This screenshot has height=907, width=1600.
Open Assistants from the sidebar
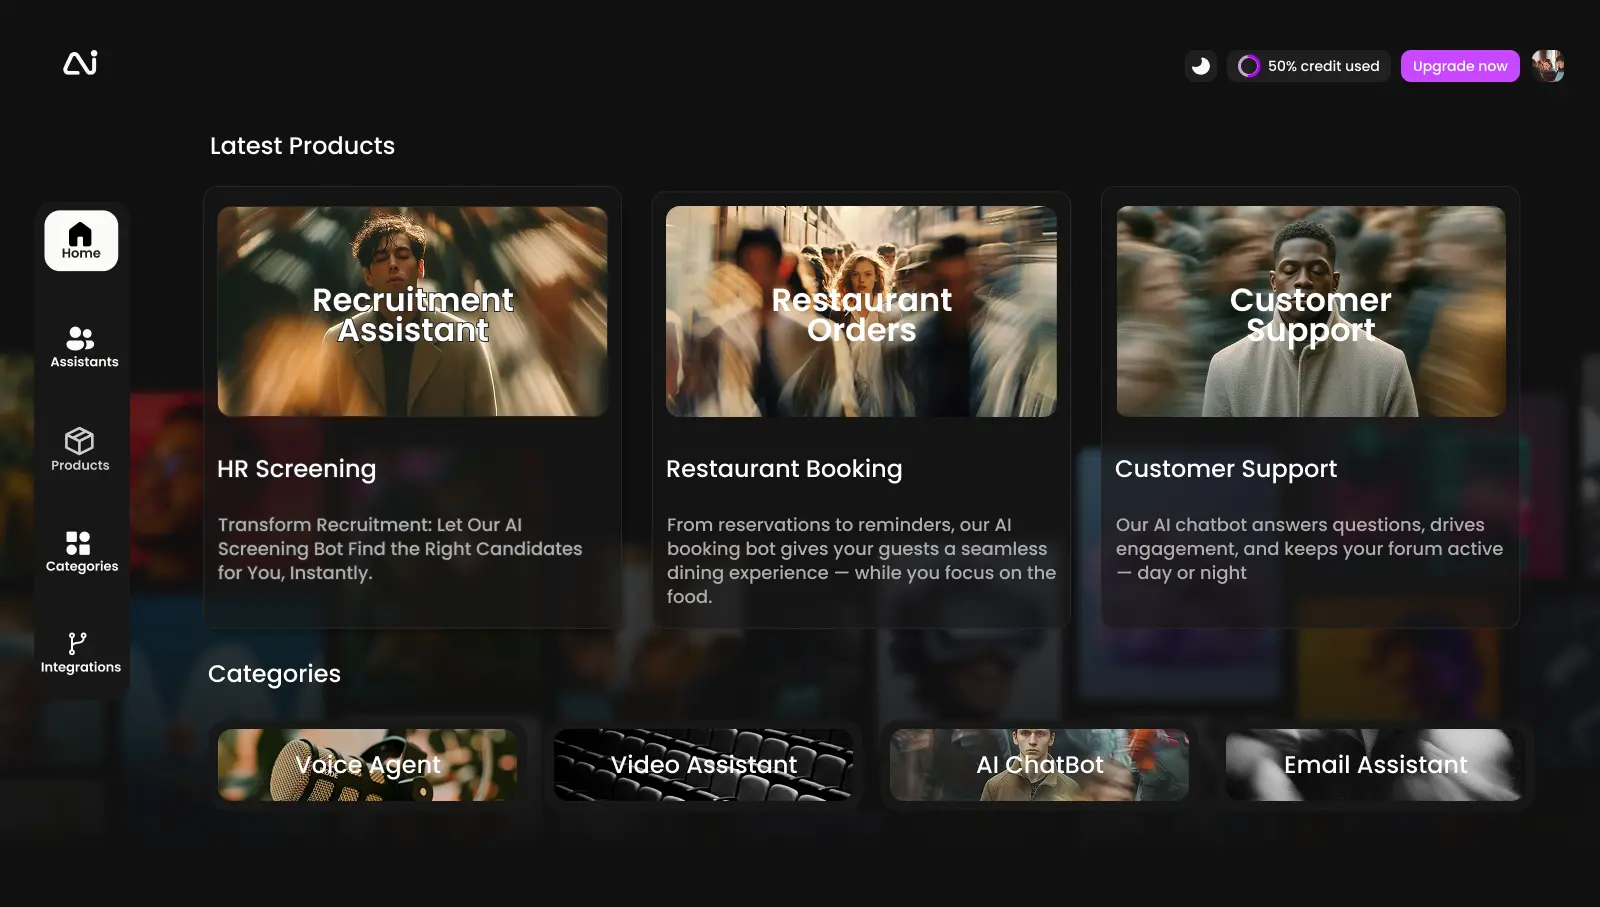pos(84,347)
